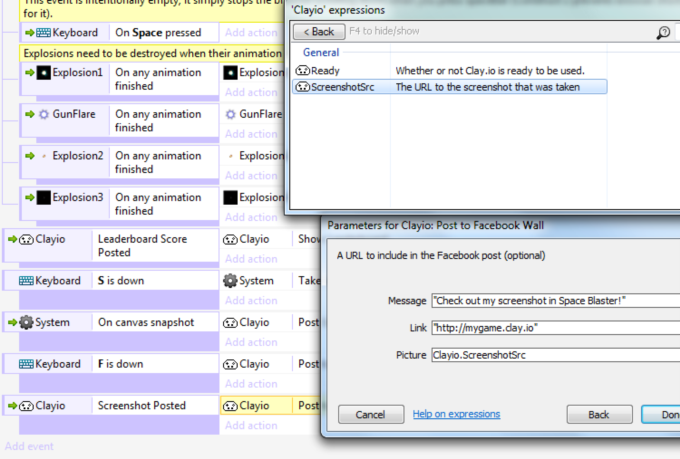The width and height of the screenshot is (680, 459).
Task: Click Add action under Explosion1 event
Action: click(x=251, y=92)
